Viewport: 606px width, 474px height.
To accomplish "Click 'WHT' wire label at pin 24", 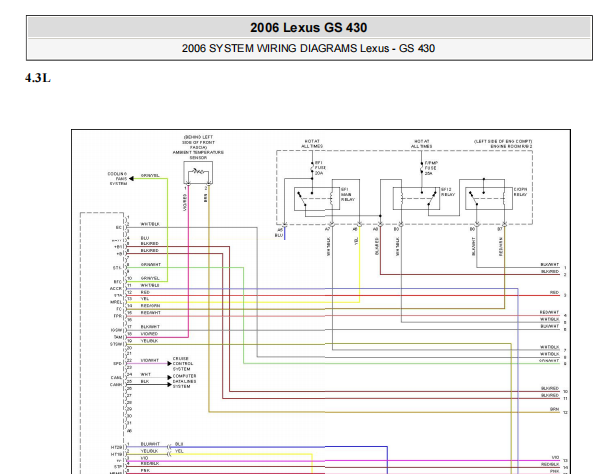I will (x=146, y=375).
